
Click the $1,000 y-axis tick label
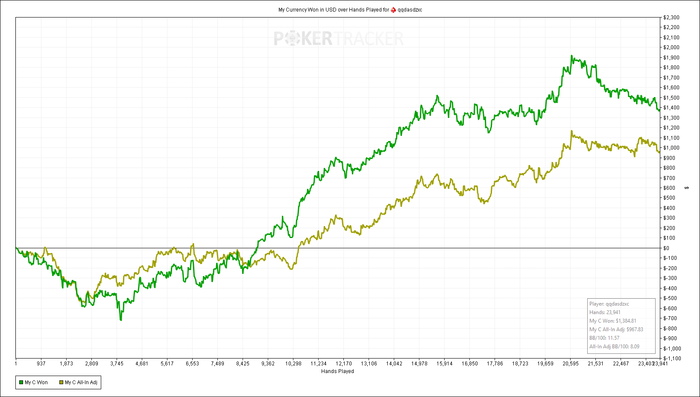click(671, 148)
